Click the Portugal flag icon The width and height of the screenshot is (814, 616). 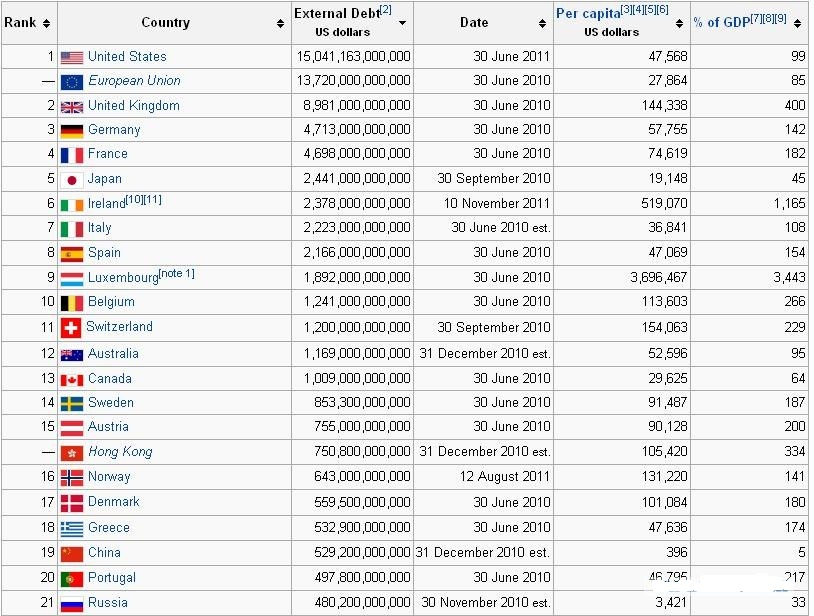(x=72, y=579)
